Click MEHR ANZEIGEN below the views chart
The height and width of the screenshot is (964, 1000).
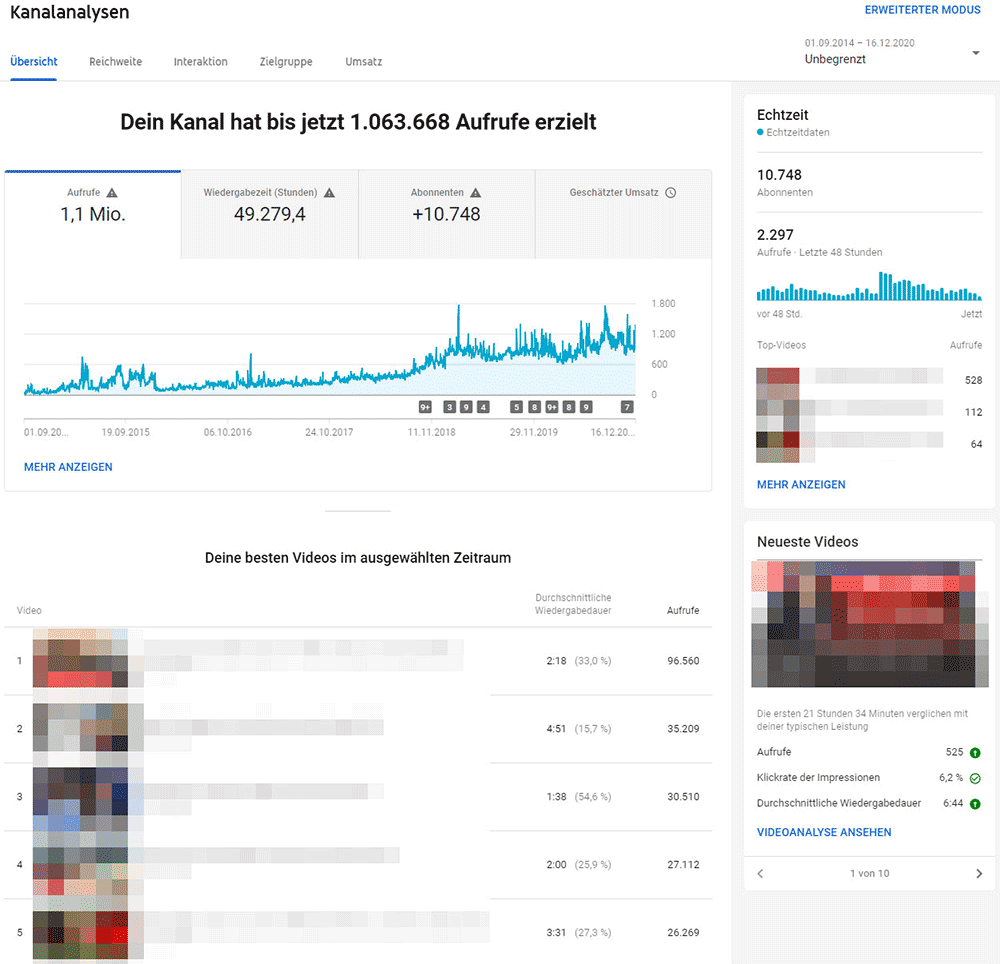(68, 466)
